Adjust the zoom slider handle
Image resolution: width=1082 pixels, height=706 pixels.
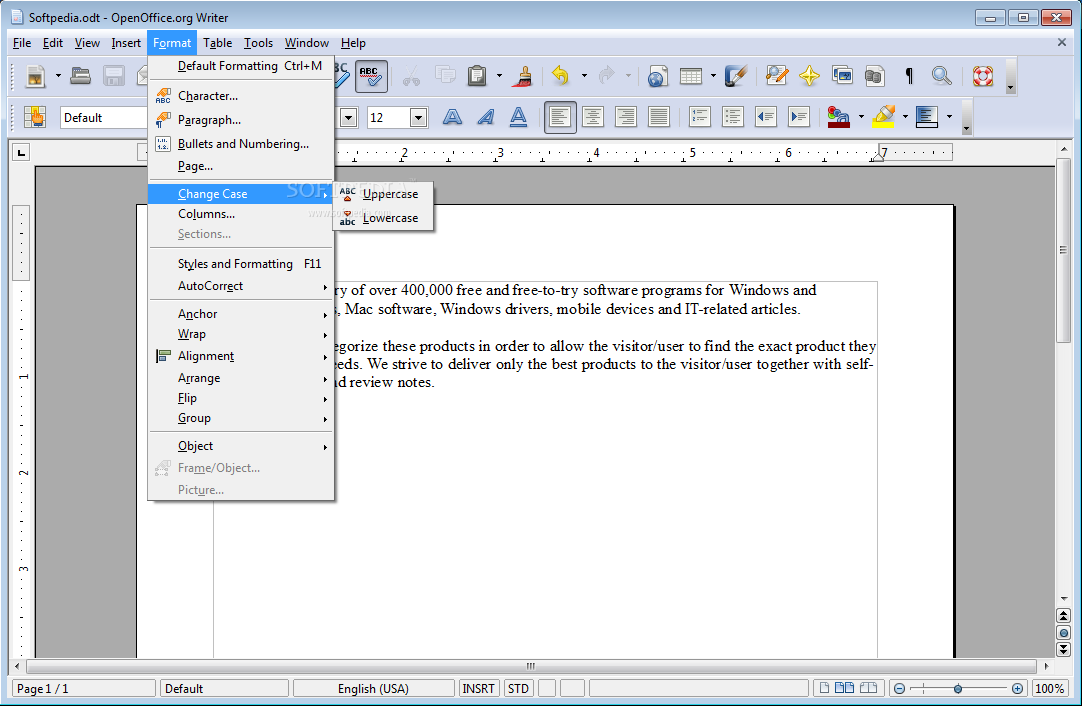(x=958, y=689)
